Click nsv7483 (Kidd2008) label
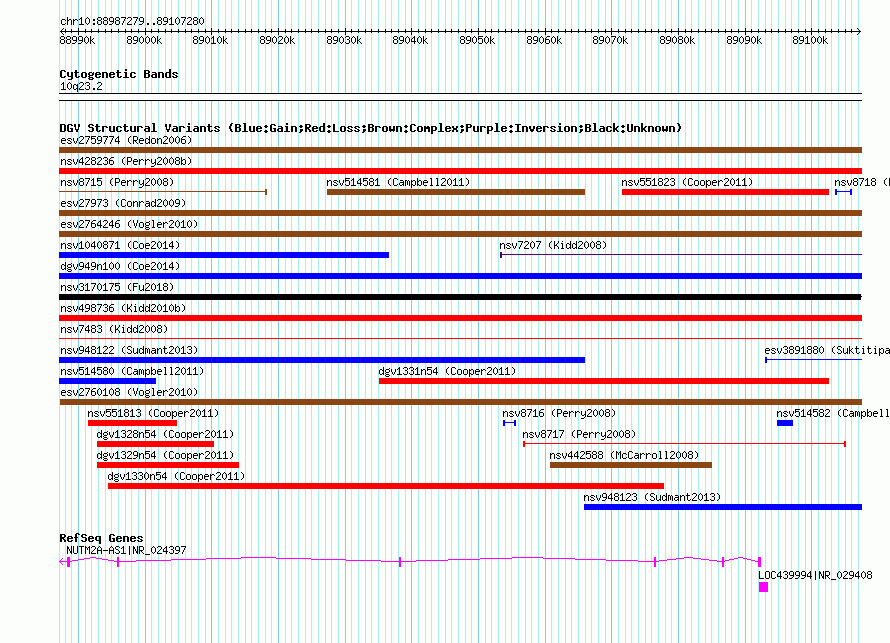 [x=114, y=329]
